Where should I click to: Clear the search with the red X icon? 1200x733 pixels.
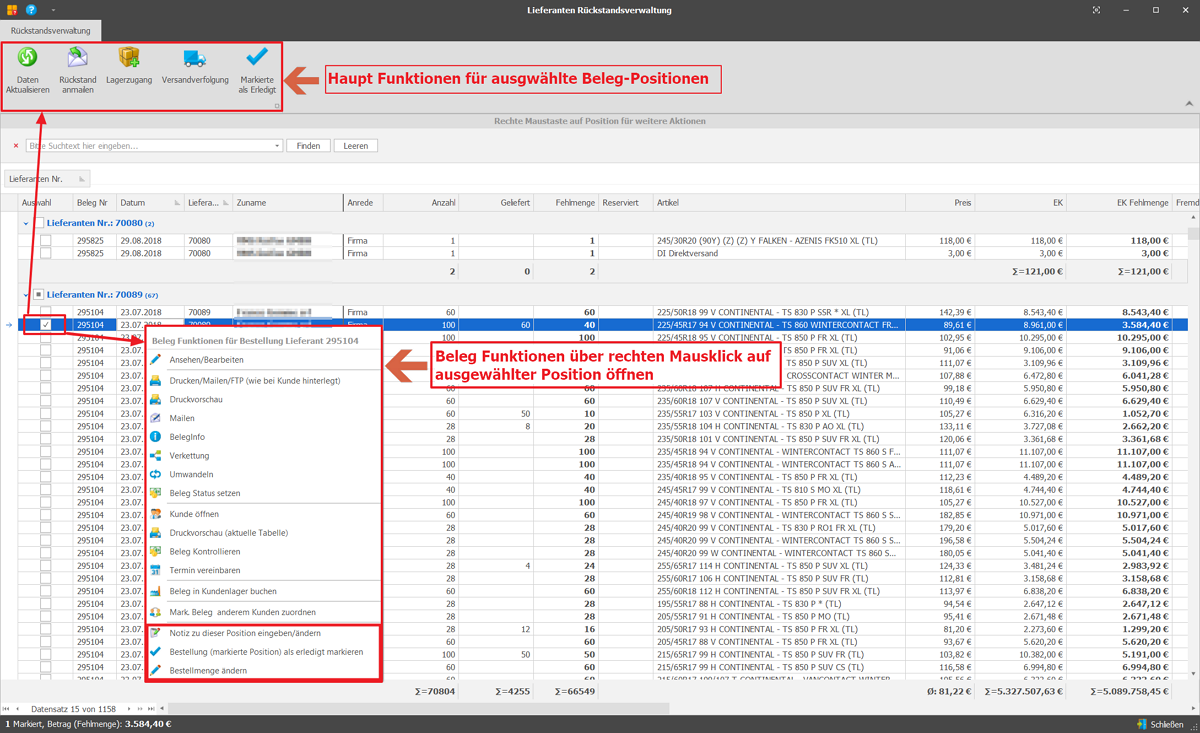(16, 146)
